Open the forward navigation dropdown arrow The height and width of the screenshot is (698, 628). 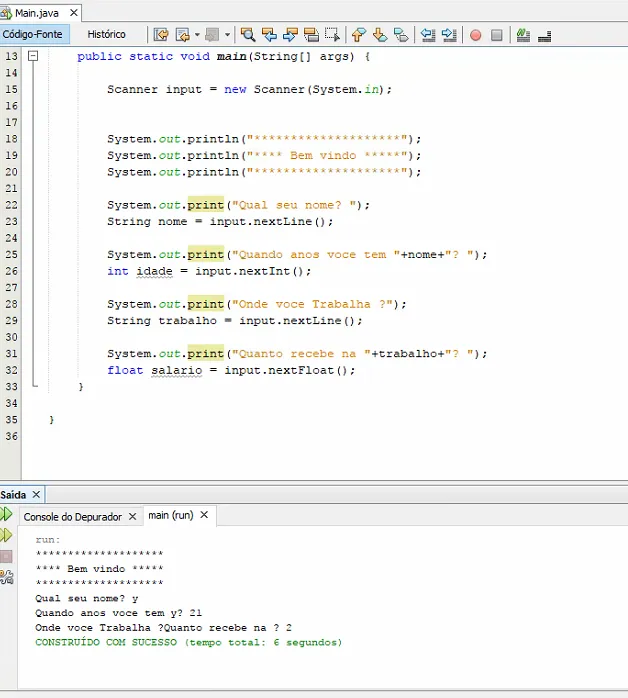pyautogui.click(x=228, y=35)
